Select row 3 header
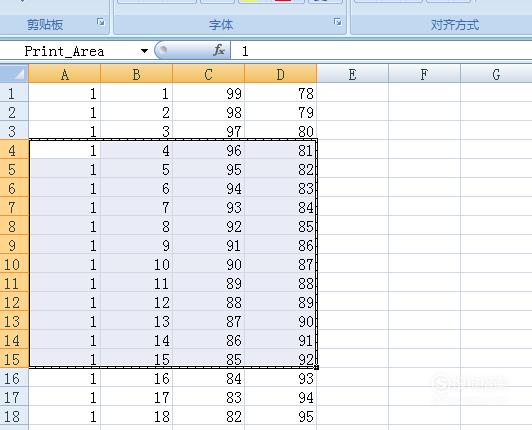 (x=14, y=131)
